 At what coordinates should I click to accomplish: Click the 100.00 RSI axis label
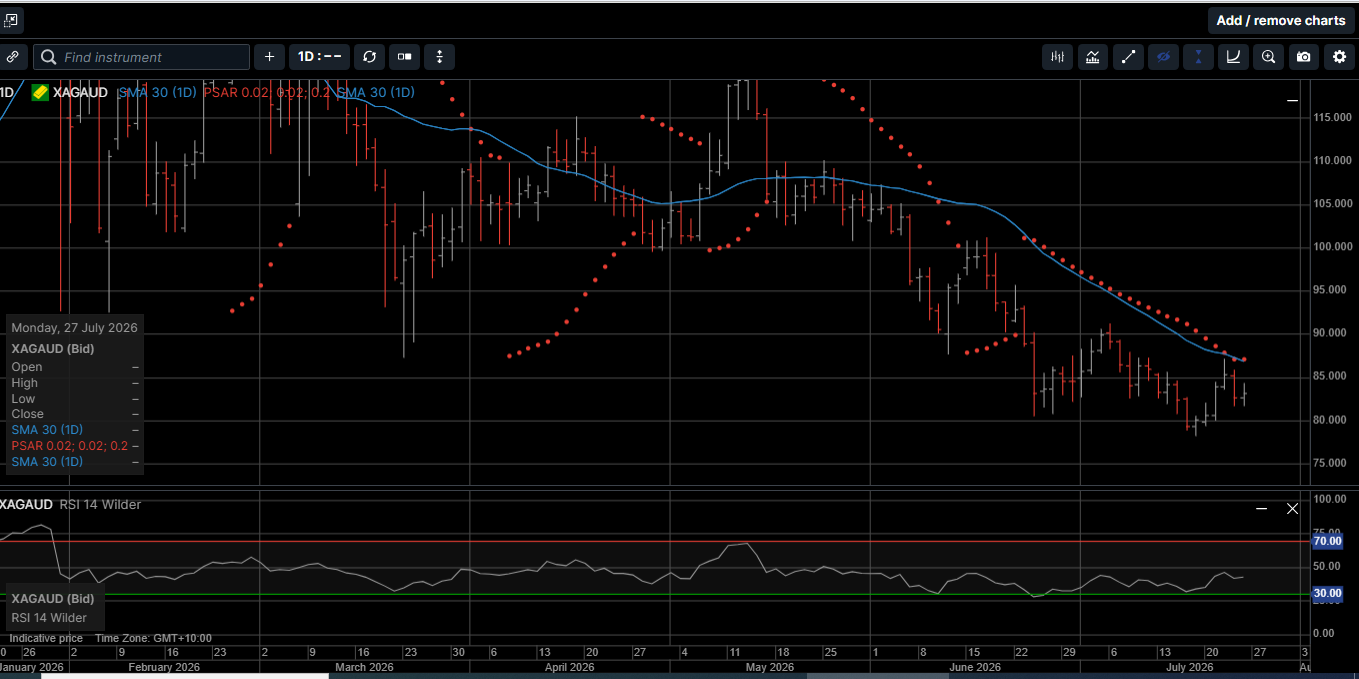[x=1329, y=498]
